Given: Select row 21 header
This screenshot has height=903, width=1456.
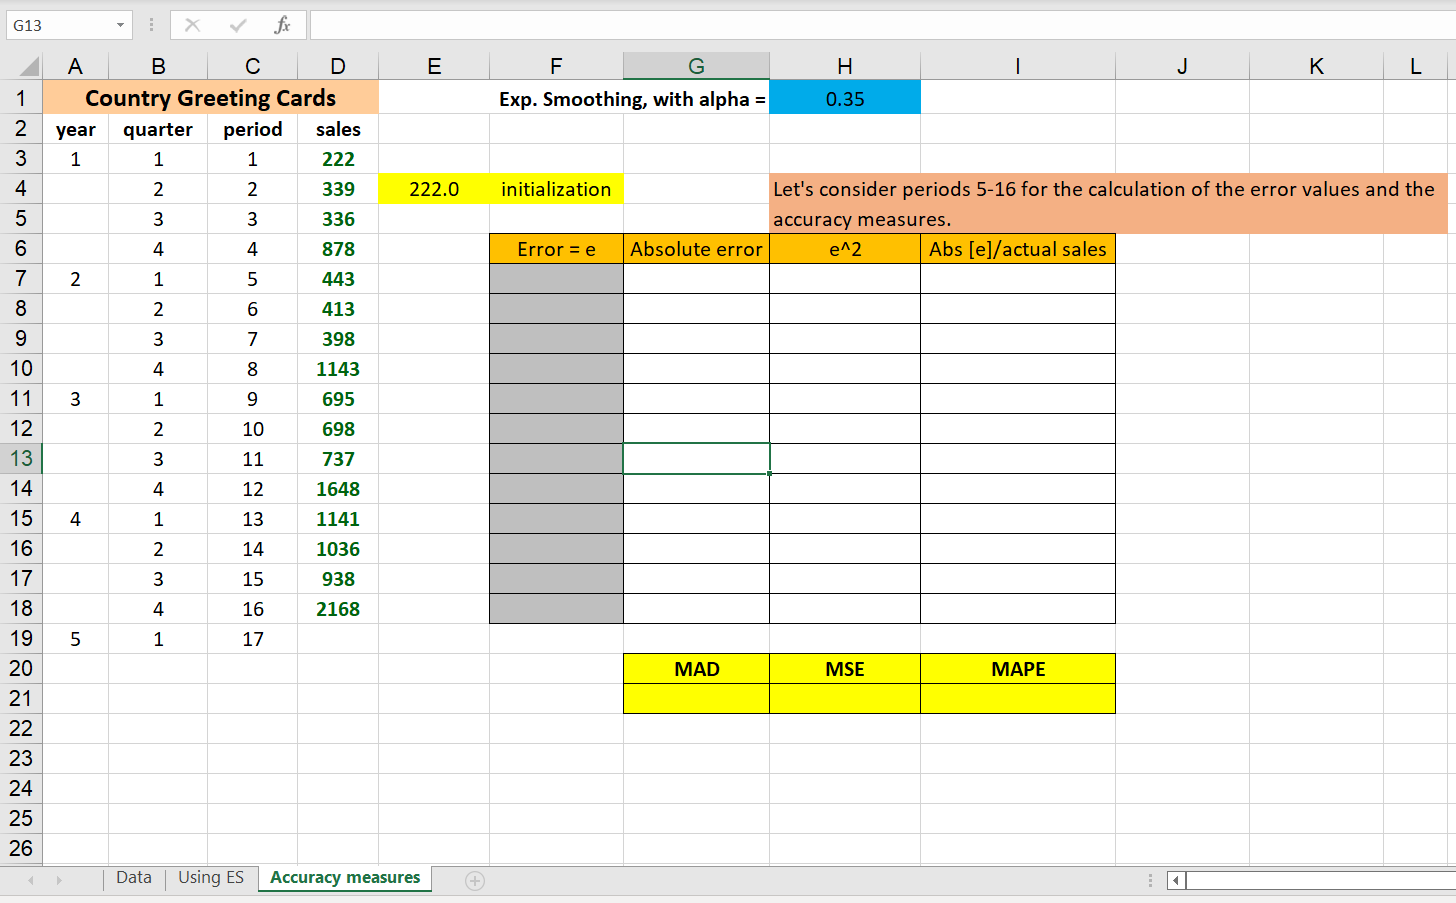Looking at the screenshot, I should coord(21,699).
